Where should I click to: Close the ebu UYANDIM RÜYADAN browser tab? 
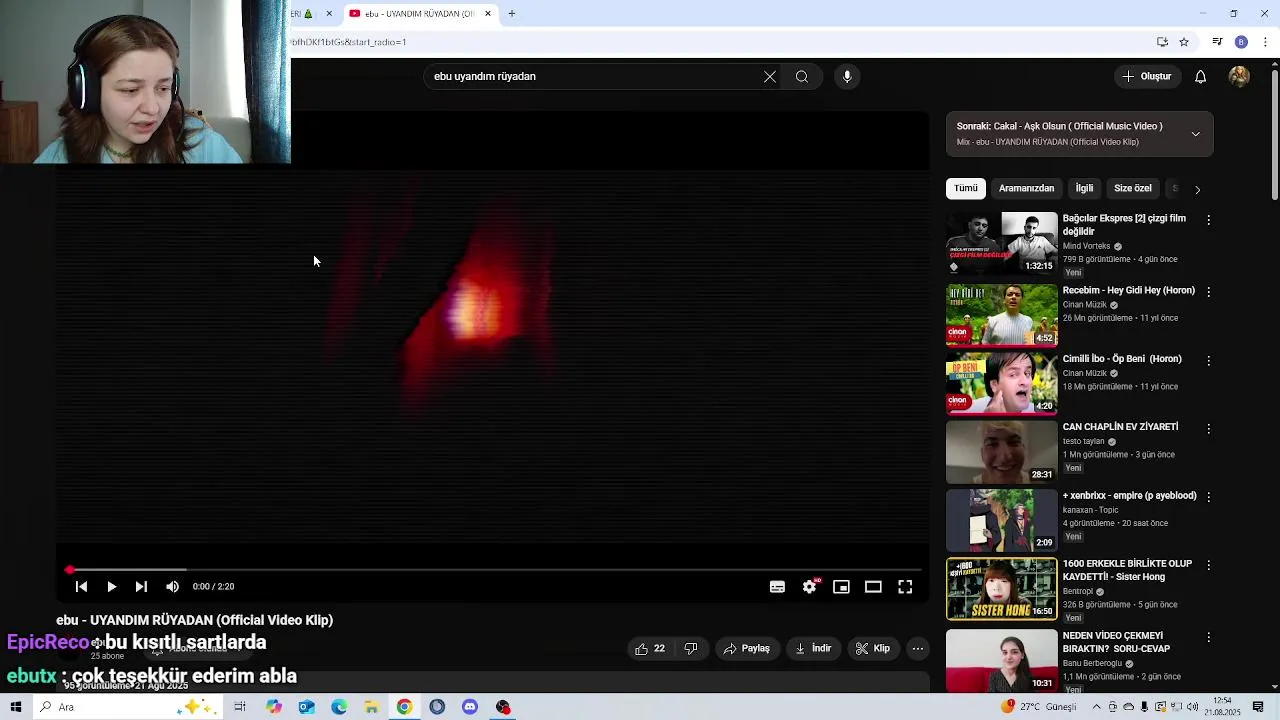488,14
